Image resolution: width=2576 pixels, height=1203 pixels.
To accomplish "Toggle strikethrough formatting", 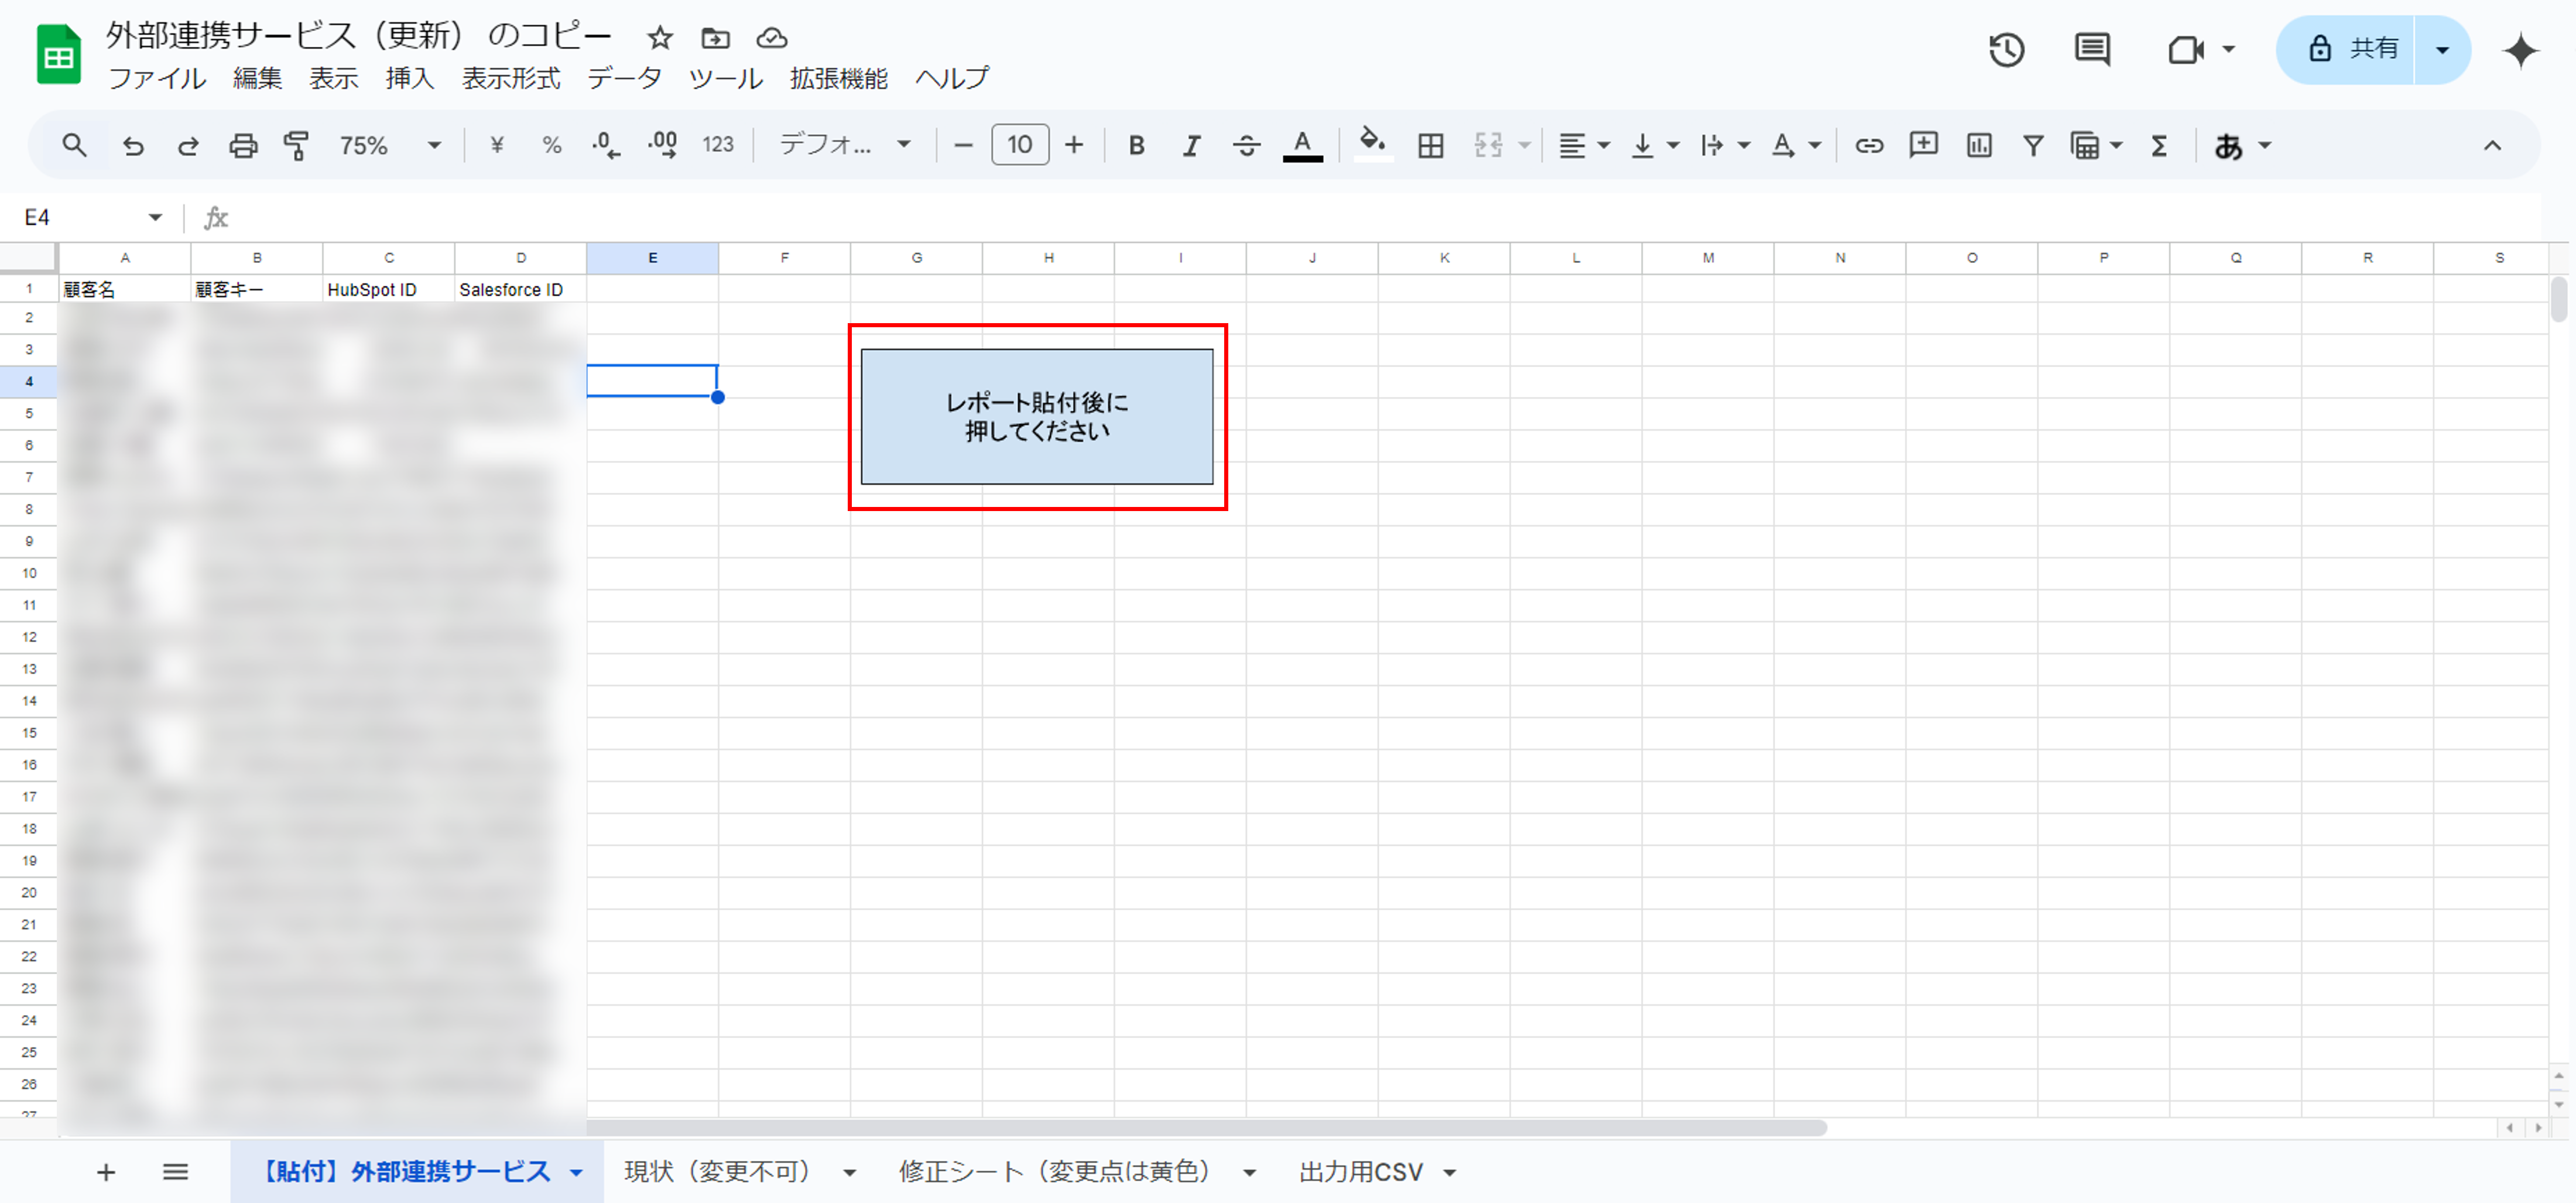I will pos(1245,145).
